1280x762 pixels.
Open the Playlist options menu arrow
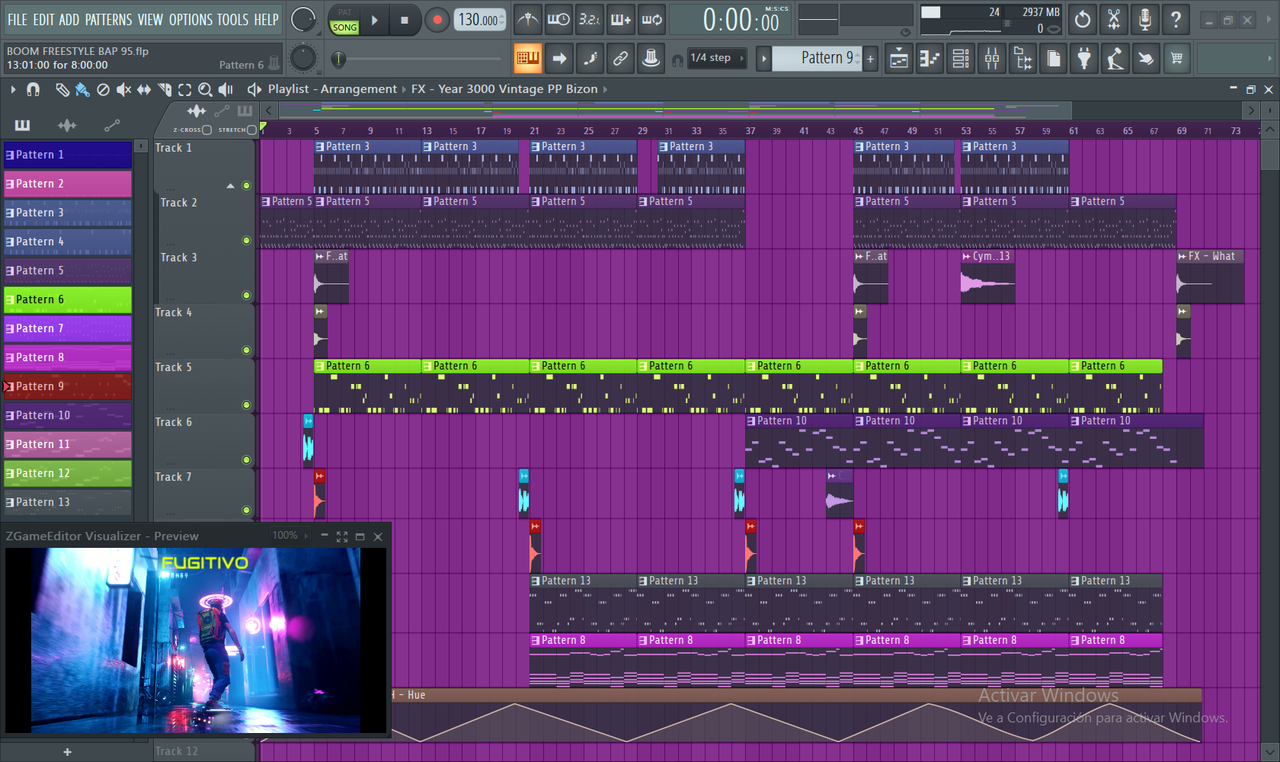point(13,89)
